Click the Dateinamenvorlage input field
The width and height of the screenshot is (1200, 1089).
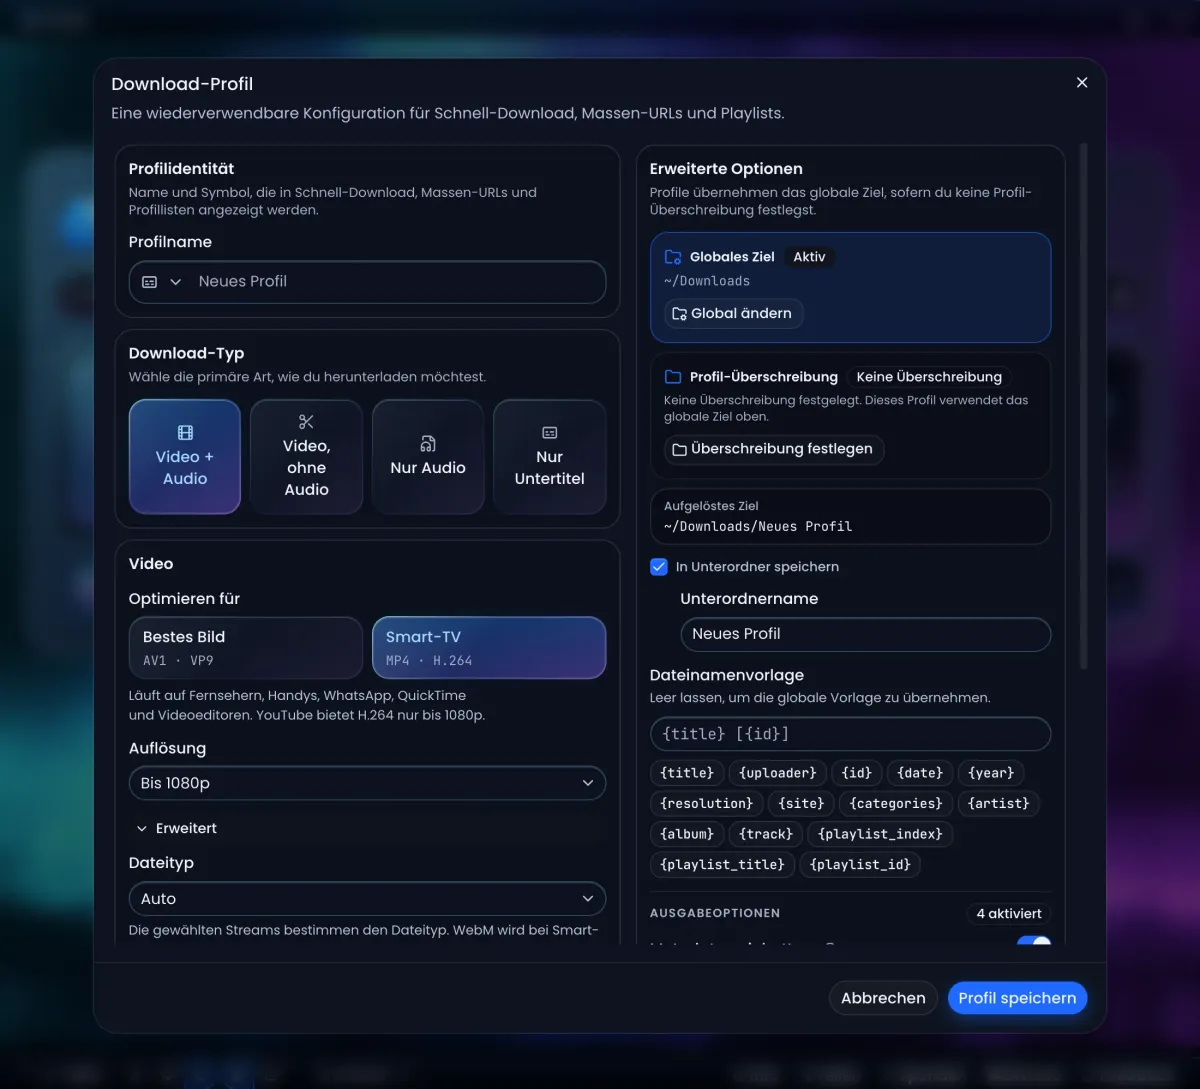[850, 734]
